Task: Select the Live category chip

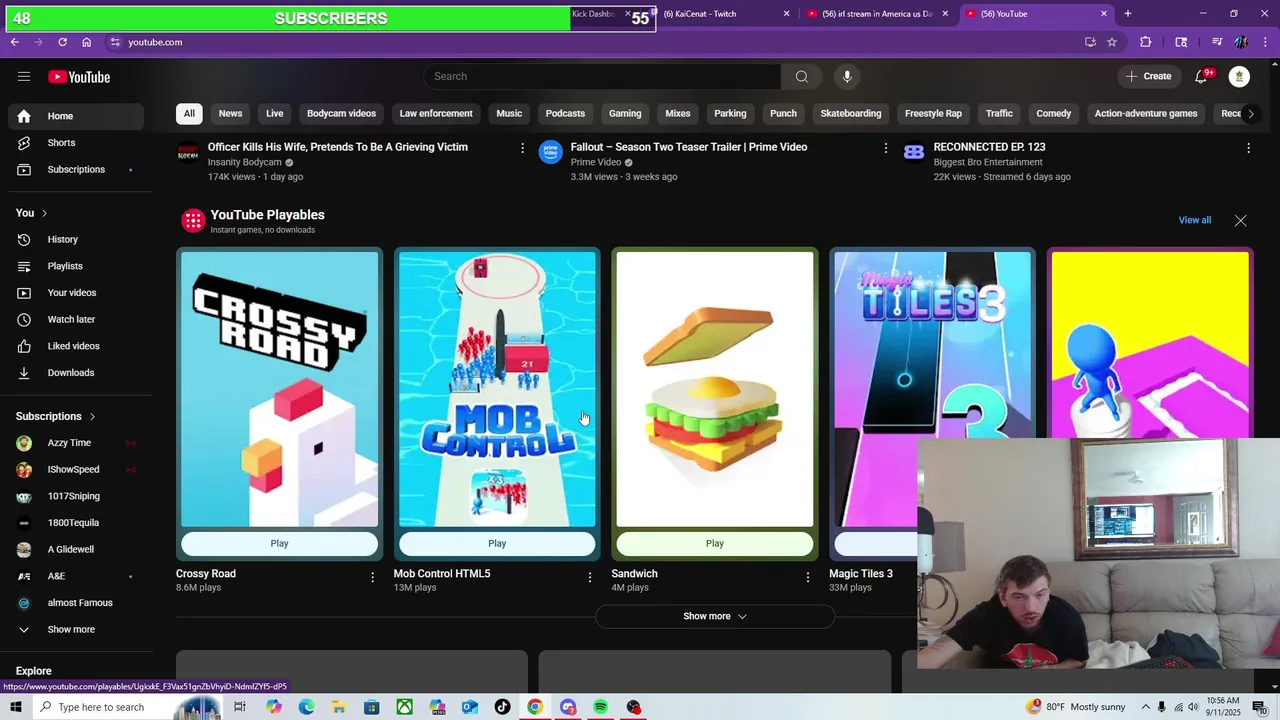Action: coord(275,114)
